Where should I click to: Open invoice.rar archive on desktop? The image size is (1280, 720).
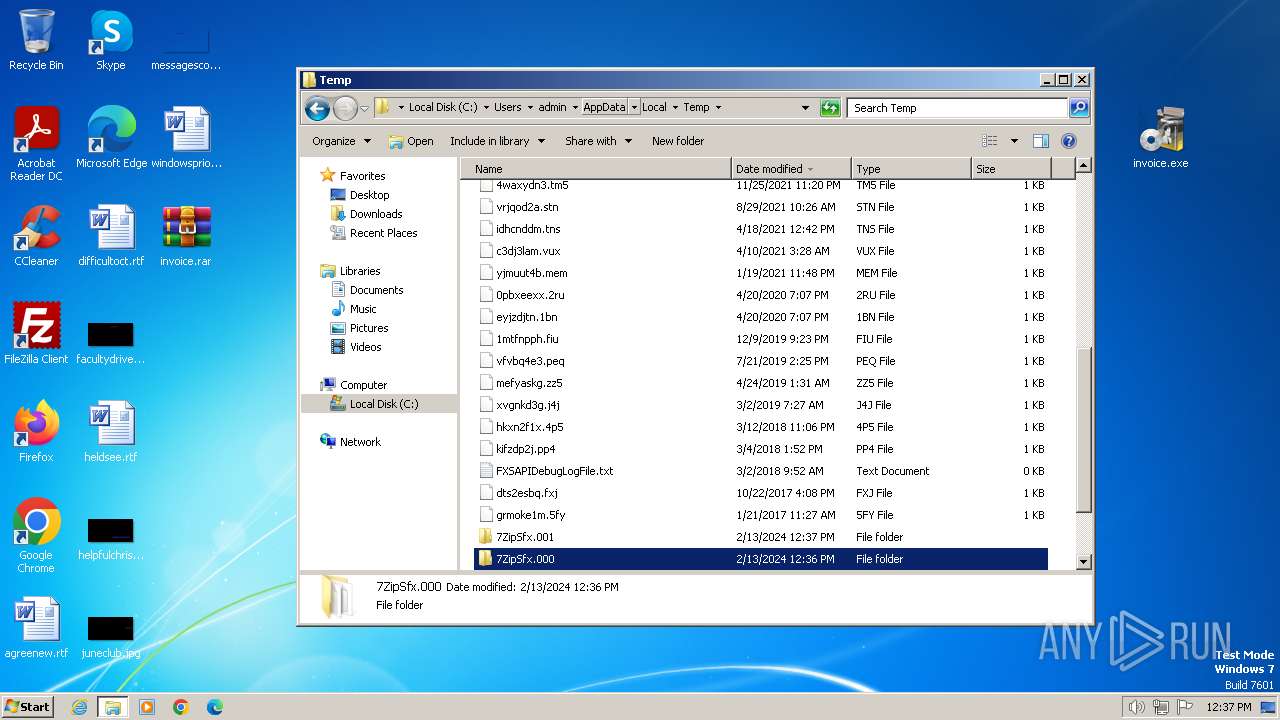[x=186, y=236]
